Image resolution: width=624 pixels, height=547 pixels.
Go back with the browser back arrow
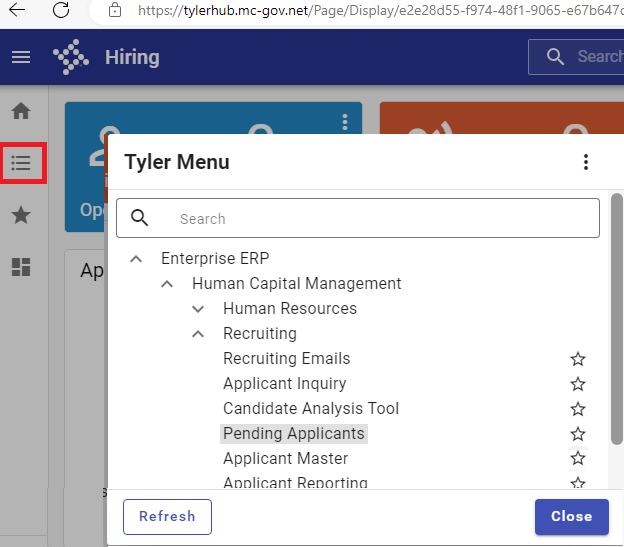click(x=17, y=10)
